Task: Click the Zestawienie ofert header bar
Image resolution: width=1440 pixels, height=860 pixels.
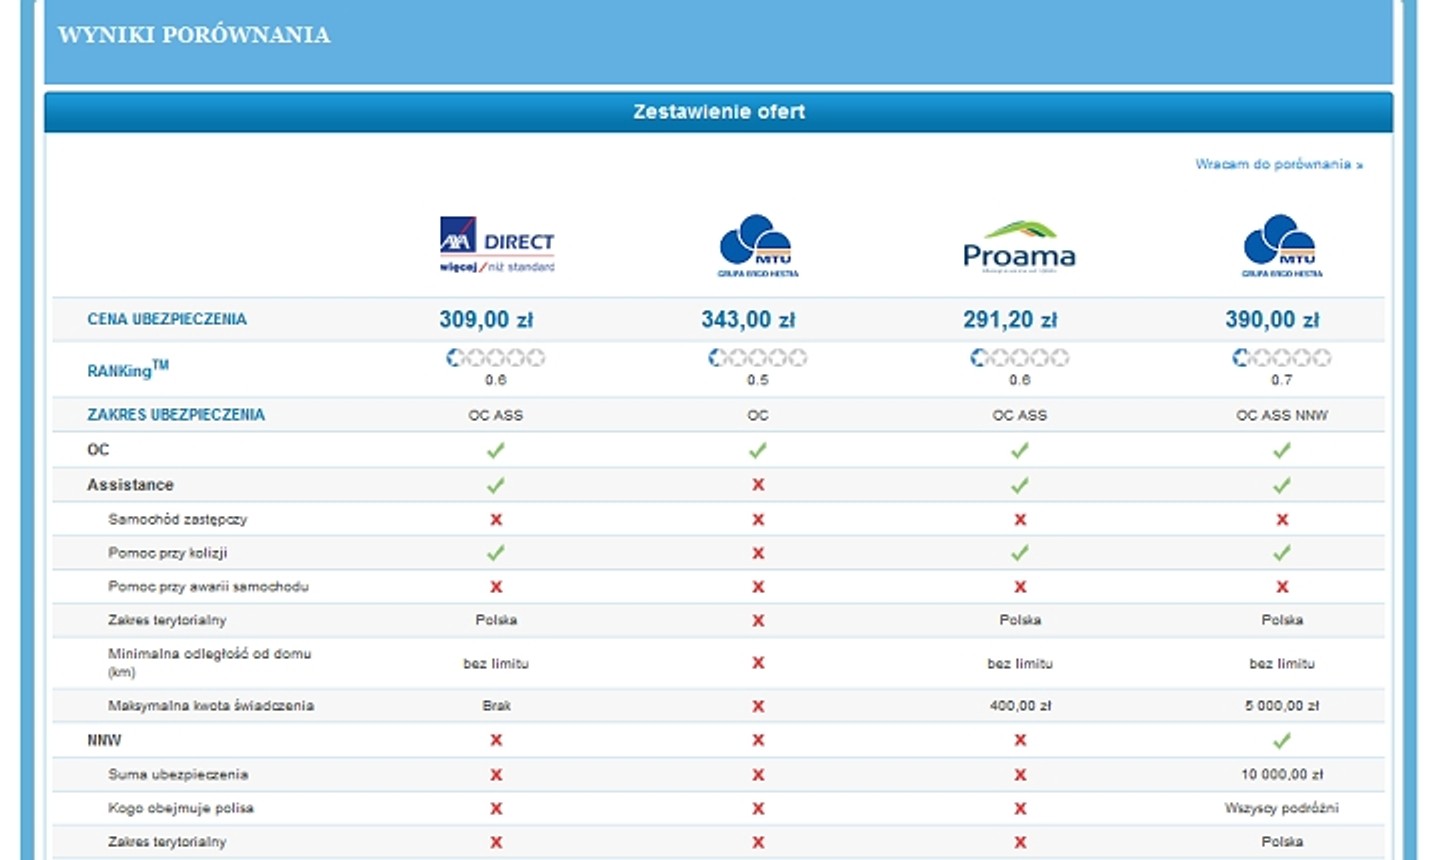Action: pos(718,112)
